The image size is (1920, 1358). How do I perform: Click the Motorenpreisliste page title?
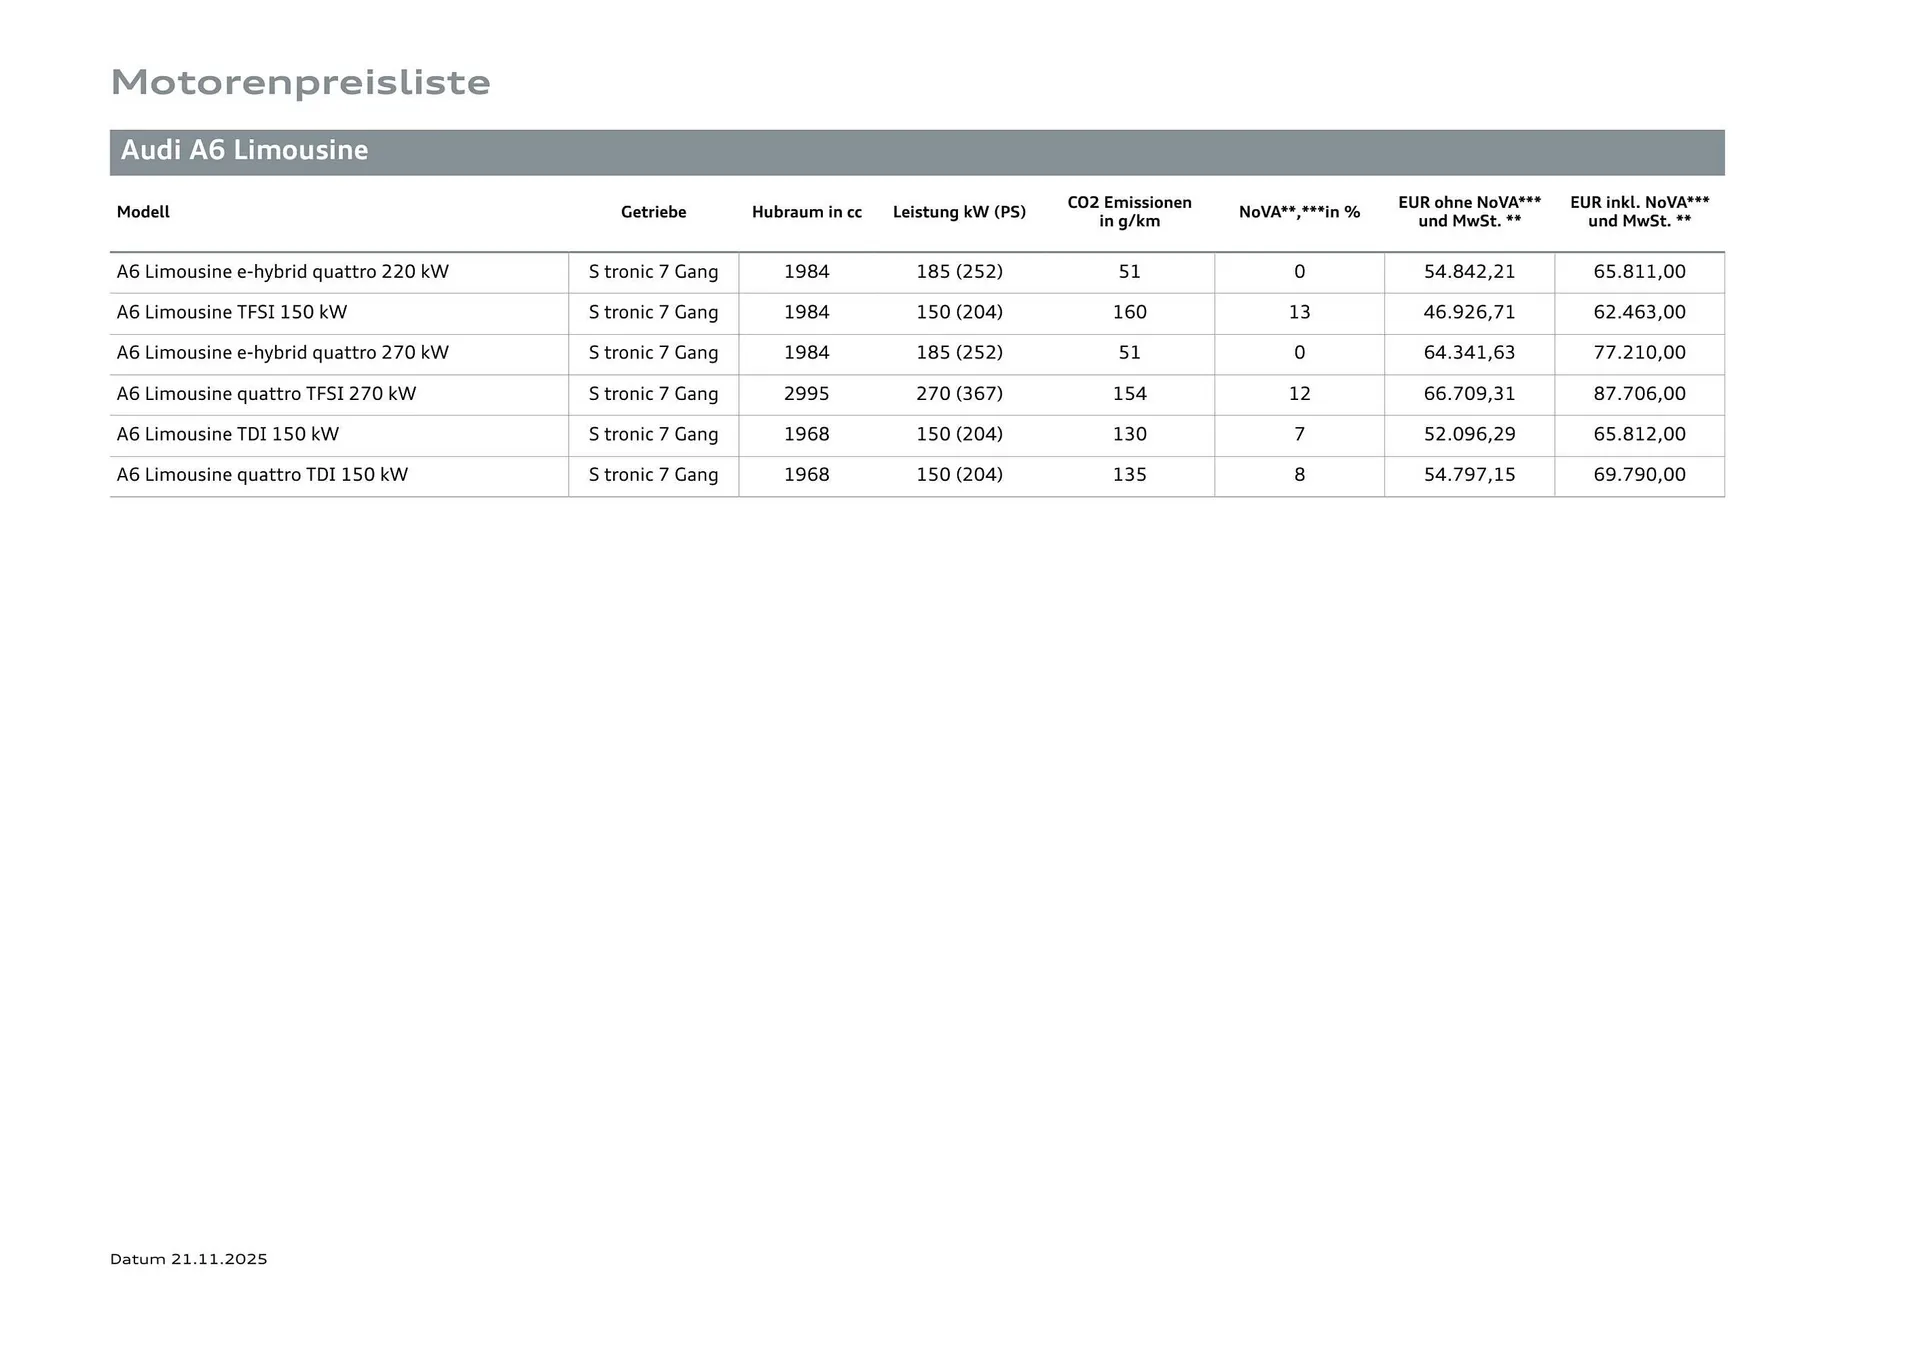pyautogui.click(x=300, y=82)
